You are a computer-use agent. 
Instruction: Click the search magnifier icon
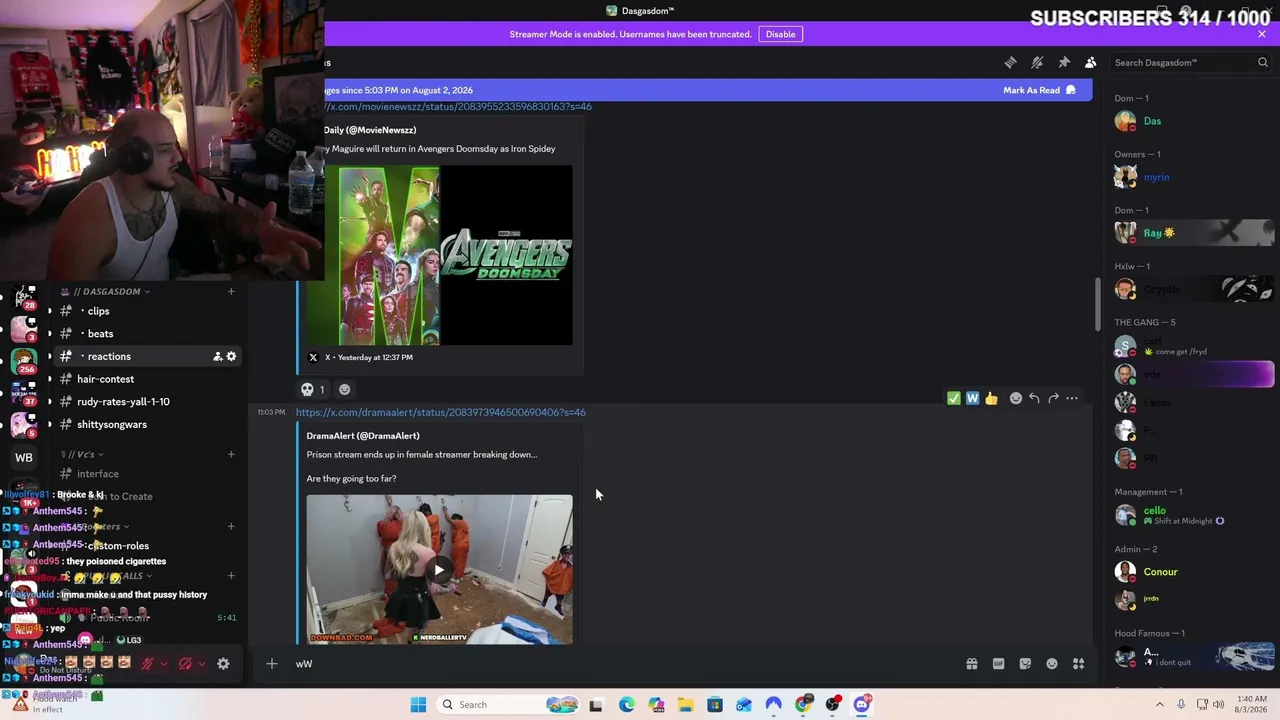1263,62
